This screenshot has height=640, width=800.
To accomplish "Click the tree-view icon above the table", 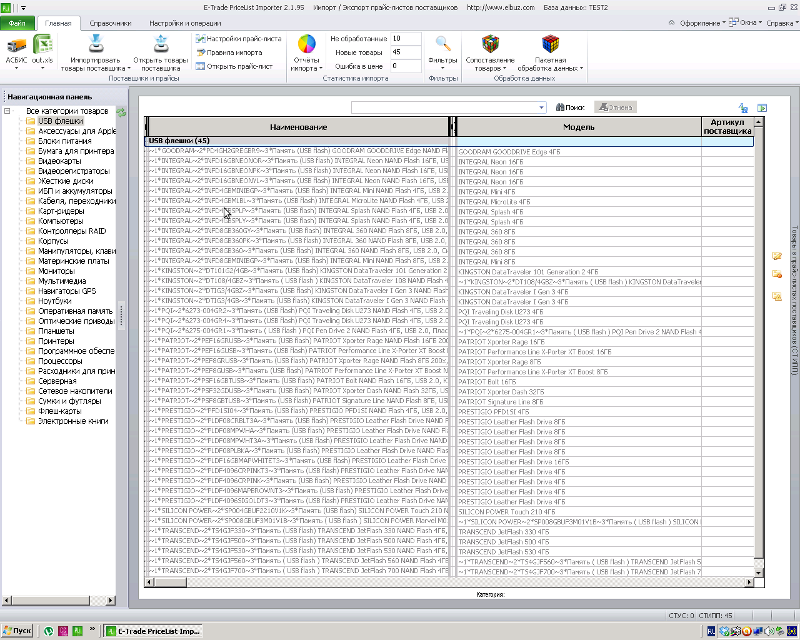I will click(x=743, y=108).
